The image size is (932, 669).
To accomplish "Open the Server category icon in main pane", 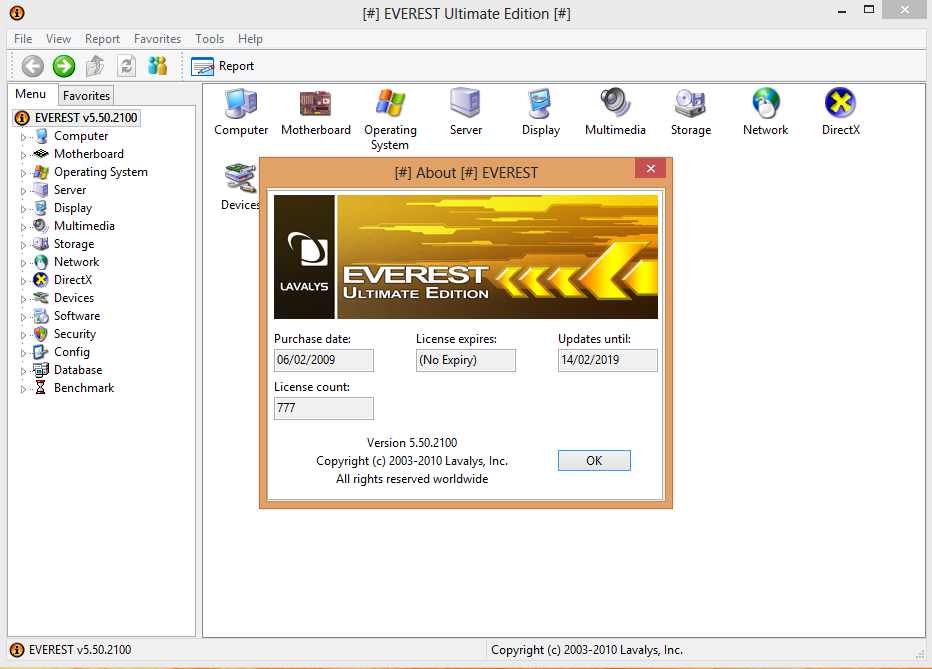I will click(465, 103).
